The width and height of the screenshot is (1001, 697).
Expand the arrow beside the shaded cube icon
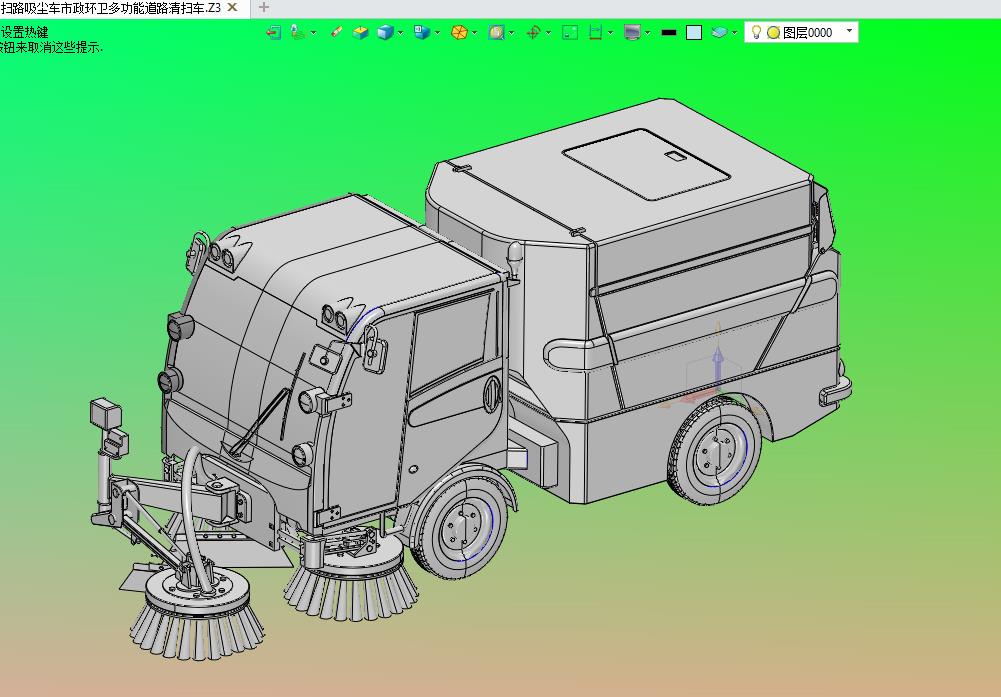pyautogui.click(x=401, y=32)
